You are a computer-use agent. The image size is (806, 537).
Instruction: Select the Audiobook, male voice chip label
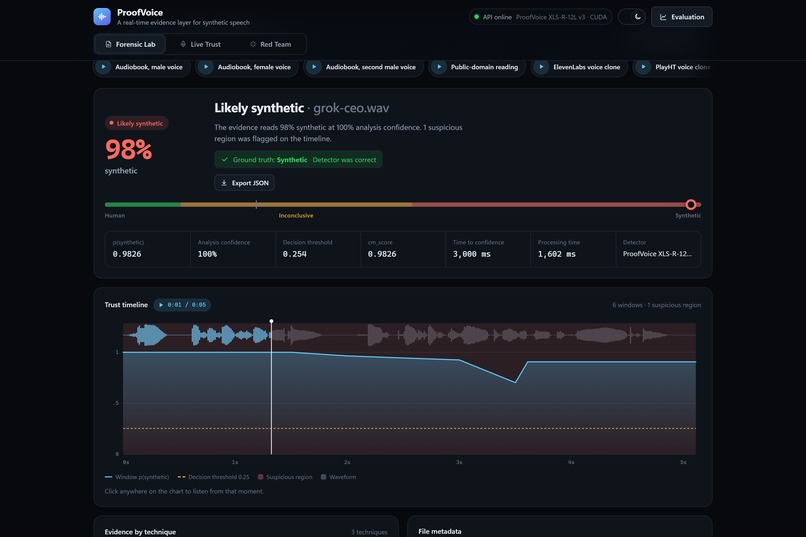pyautogui.click(x=149, y=67)
